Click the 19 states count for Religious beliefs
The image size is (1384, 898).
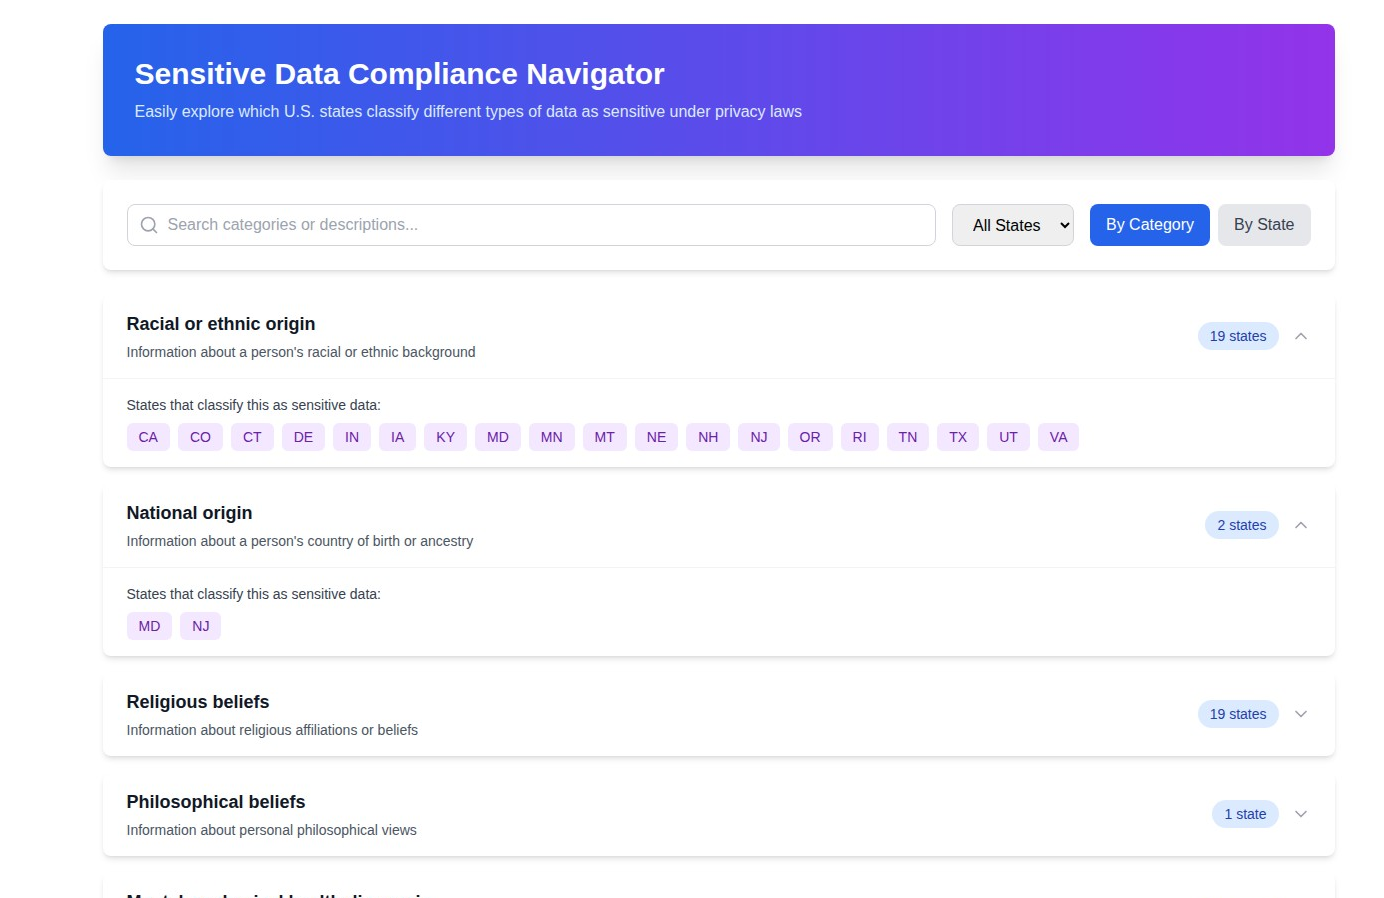pyautogui.click(x=1238, y=714)
